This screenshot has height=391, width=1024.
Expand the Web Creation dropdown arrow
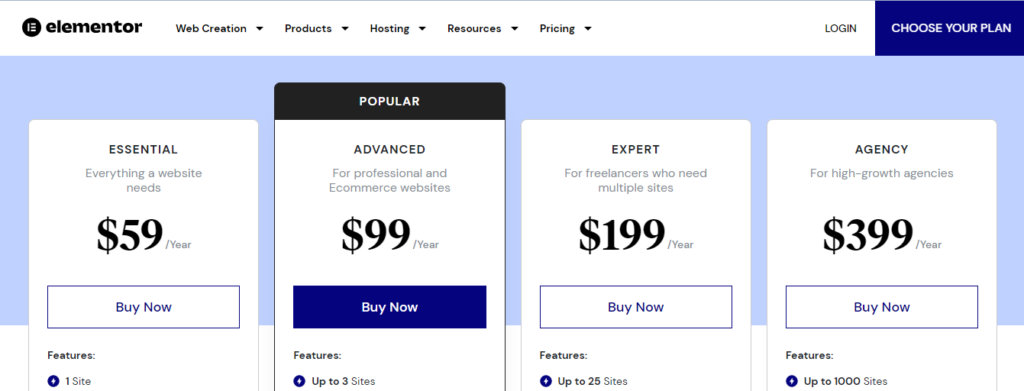pos(259,29)
